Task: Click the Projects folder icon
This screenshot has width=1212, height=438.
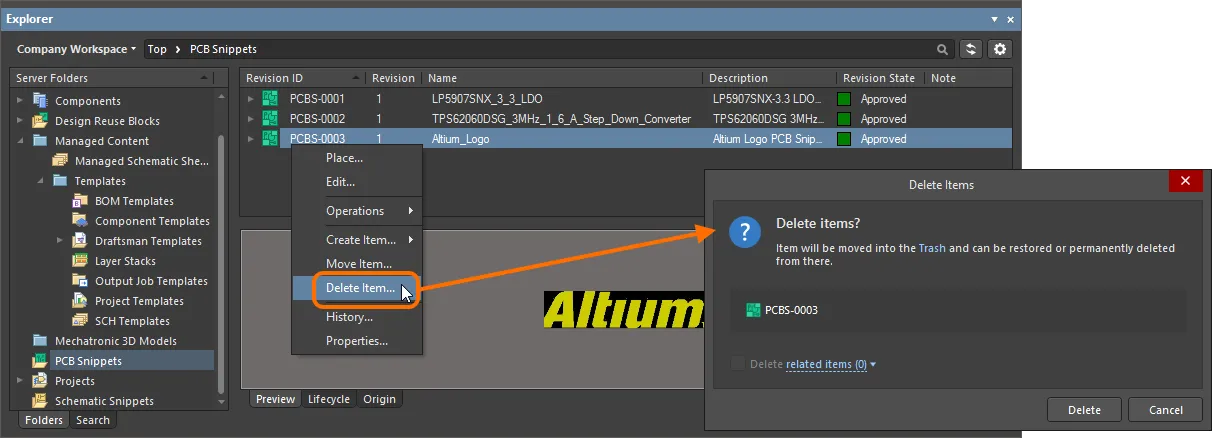Action: pyautogui.click(x=40, y=381)
